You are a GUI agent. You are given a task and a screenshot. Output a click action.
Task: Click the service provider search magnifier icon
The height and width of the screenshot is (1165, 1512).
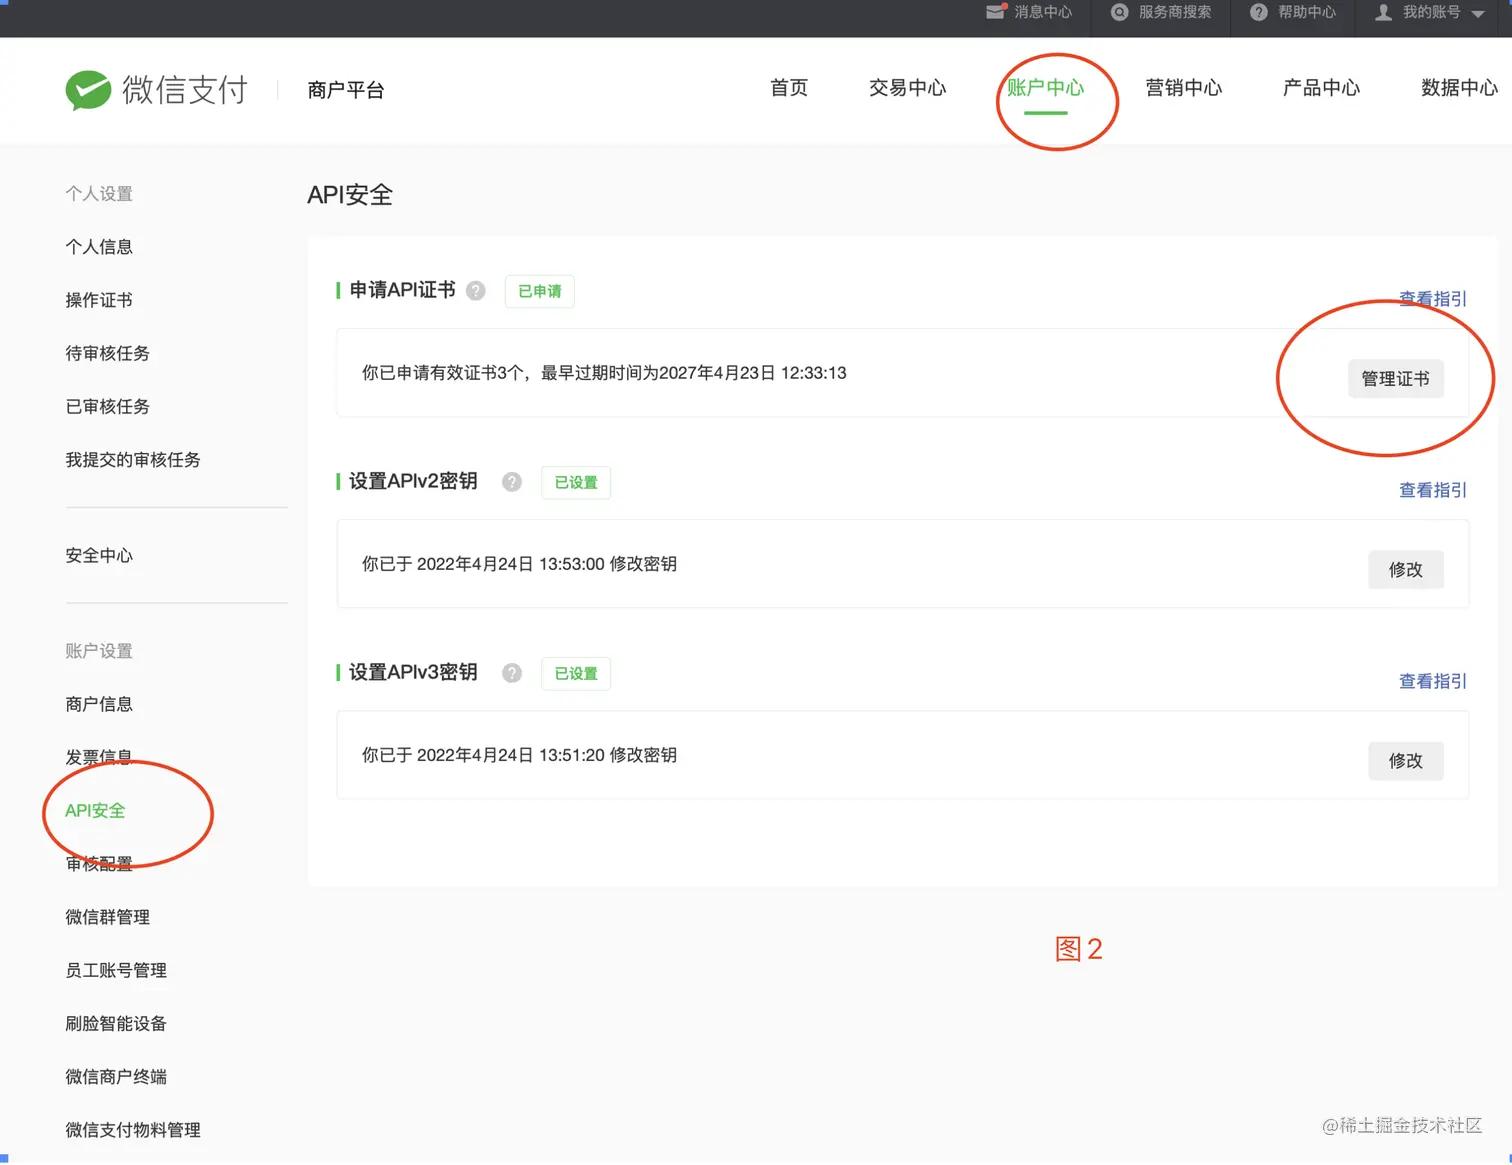coord(1120,12)
